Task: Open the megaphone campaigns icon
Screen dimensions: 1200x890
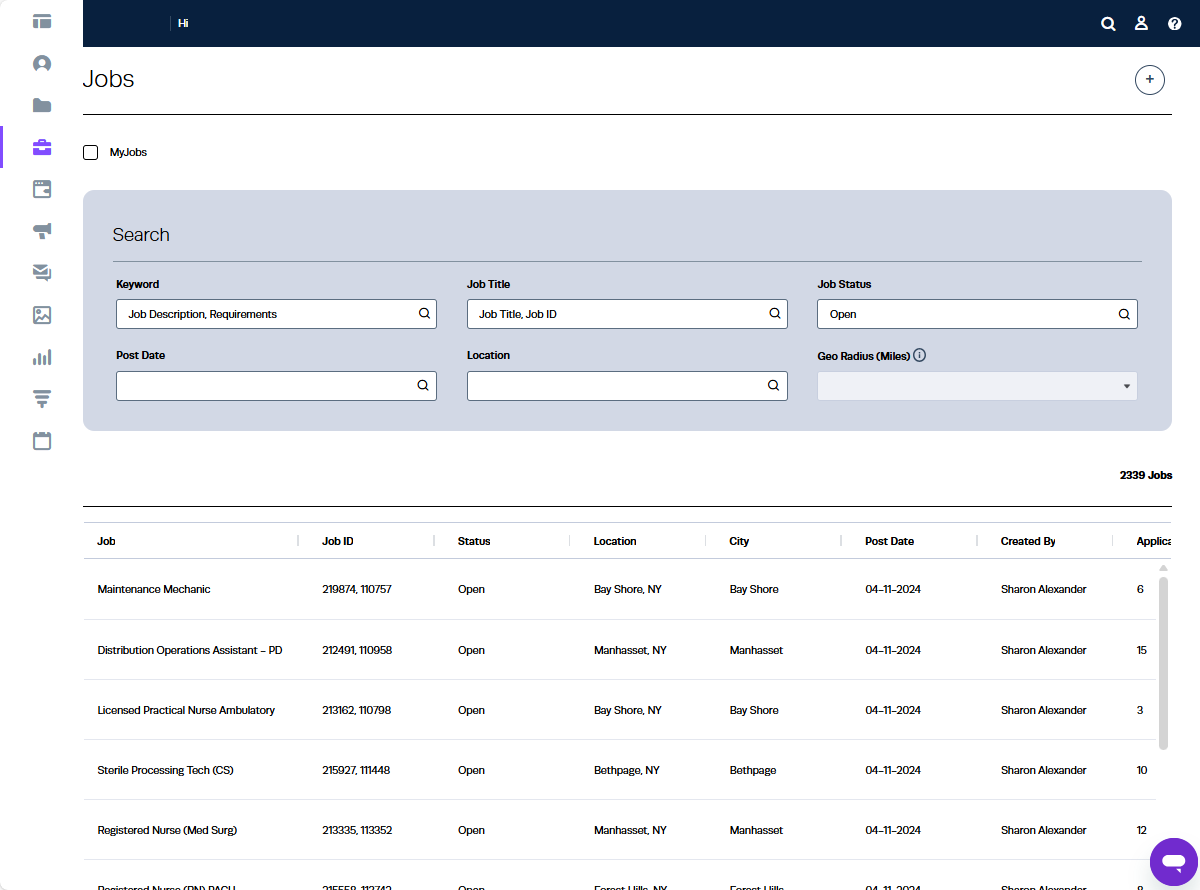Action: click(42, 231)
